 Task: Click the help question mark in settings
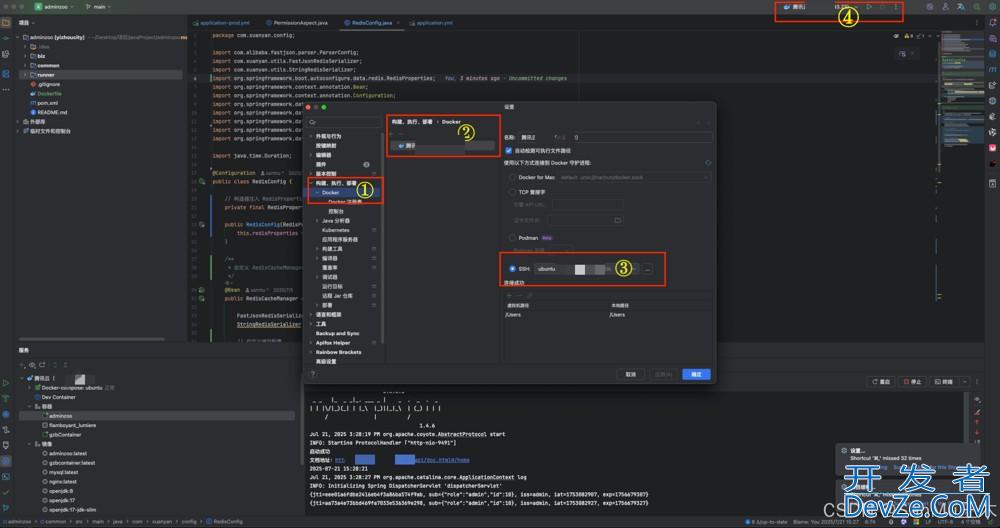click(x=312, y=374)
